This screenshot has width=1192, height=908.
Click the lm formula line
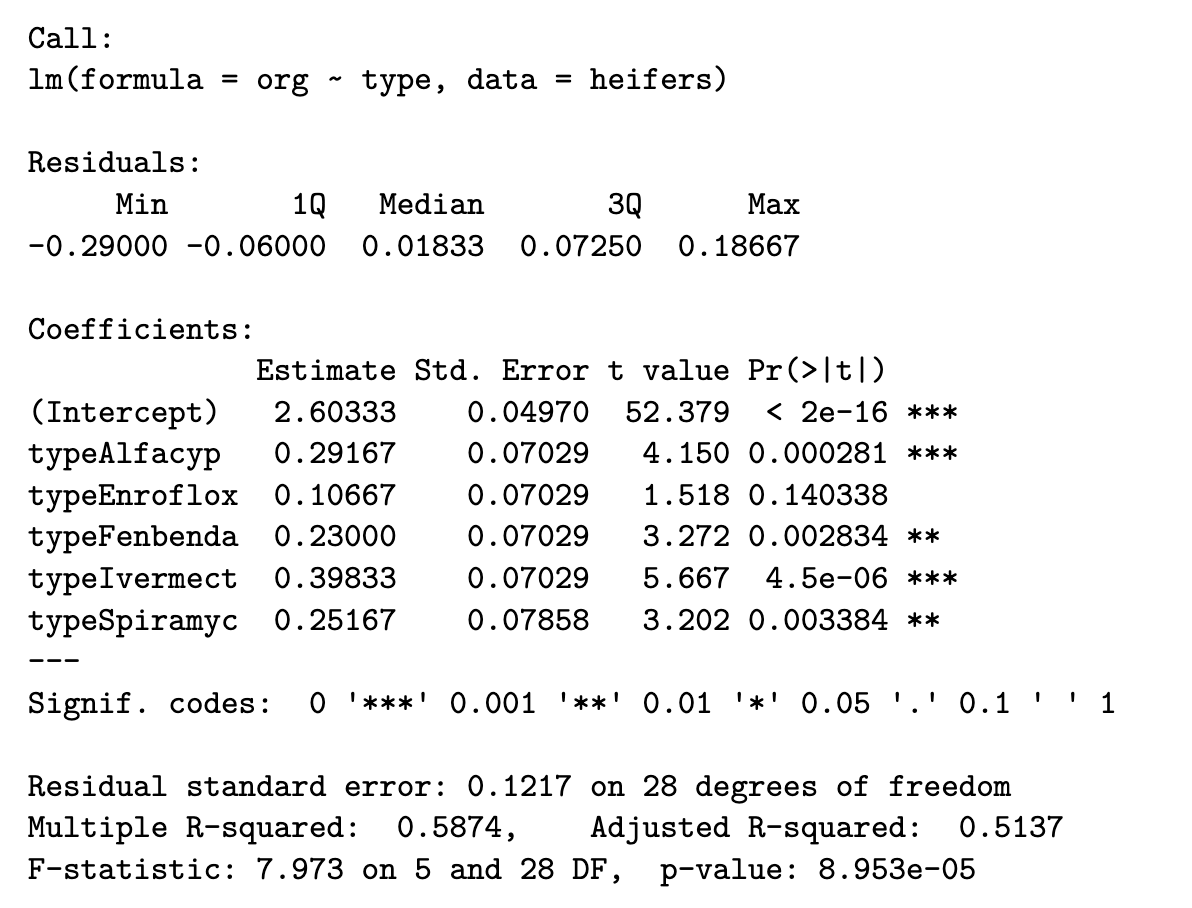coord(377,80)
